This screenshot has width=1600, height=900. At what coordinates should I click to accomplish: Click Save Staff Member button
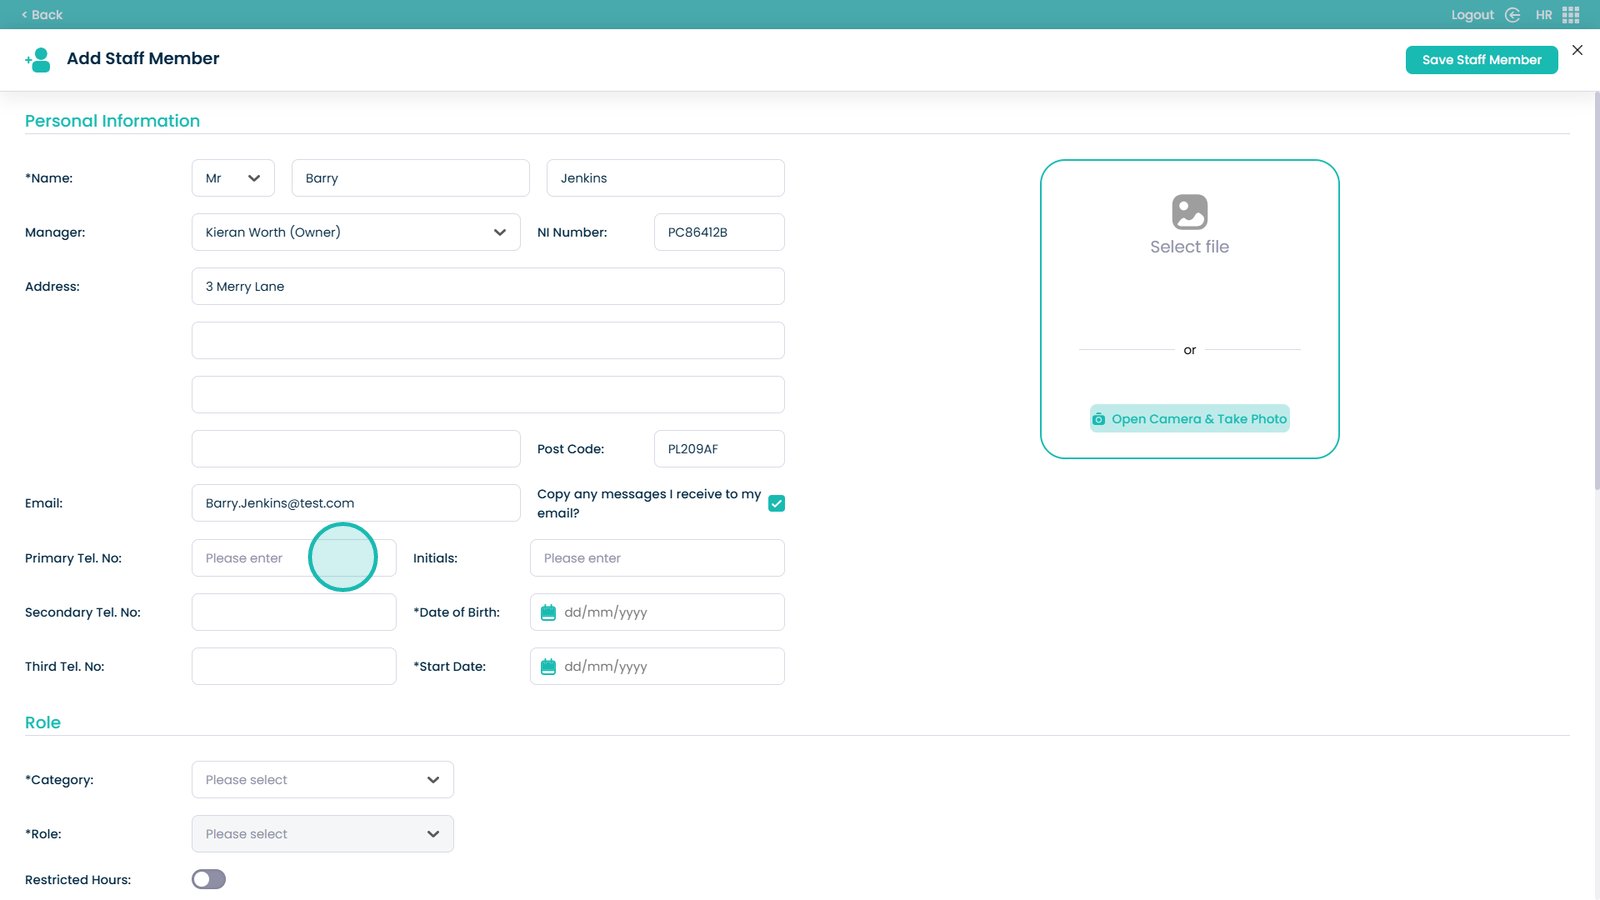point(1481,60)
